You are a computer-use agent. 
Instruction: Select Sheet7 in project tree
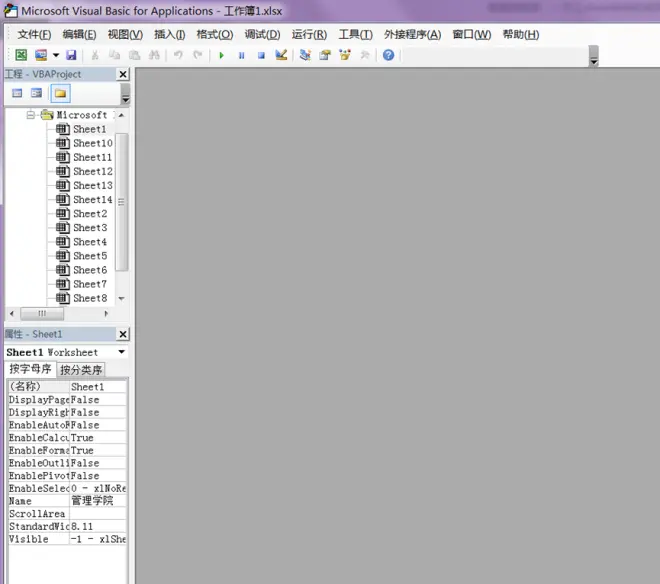[90, 284]
